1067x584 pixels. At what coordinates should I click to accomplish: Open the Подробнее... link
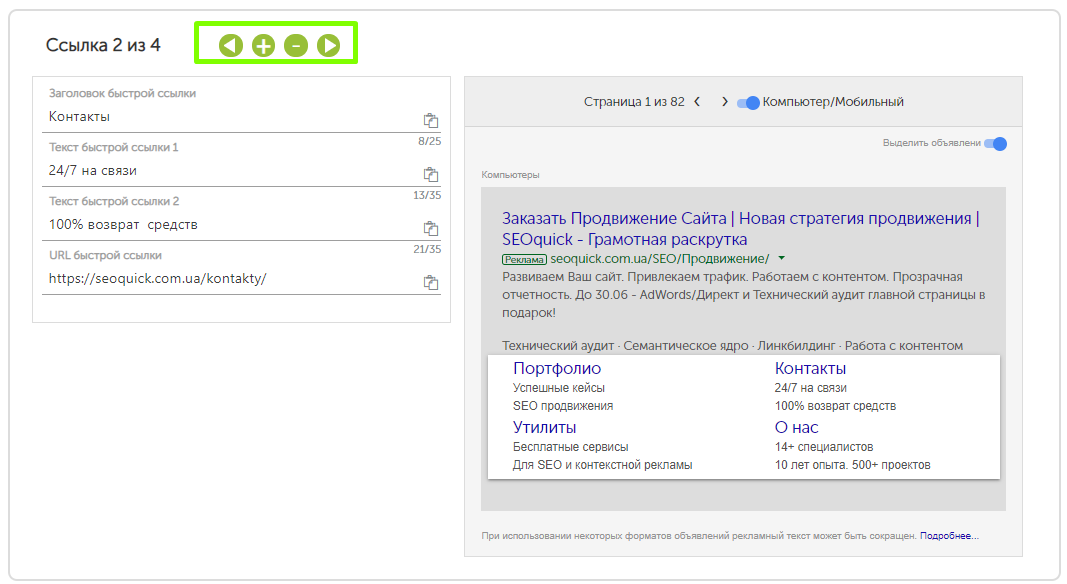(x=949, y=536)
